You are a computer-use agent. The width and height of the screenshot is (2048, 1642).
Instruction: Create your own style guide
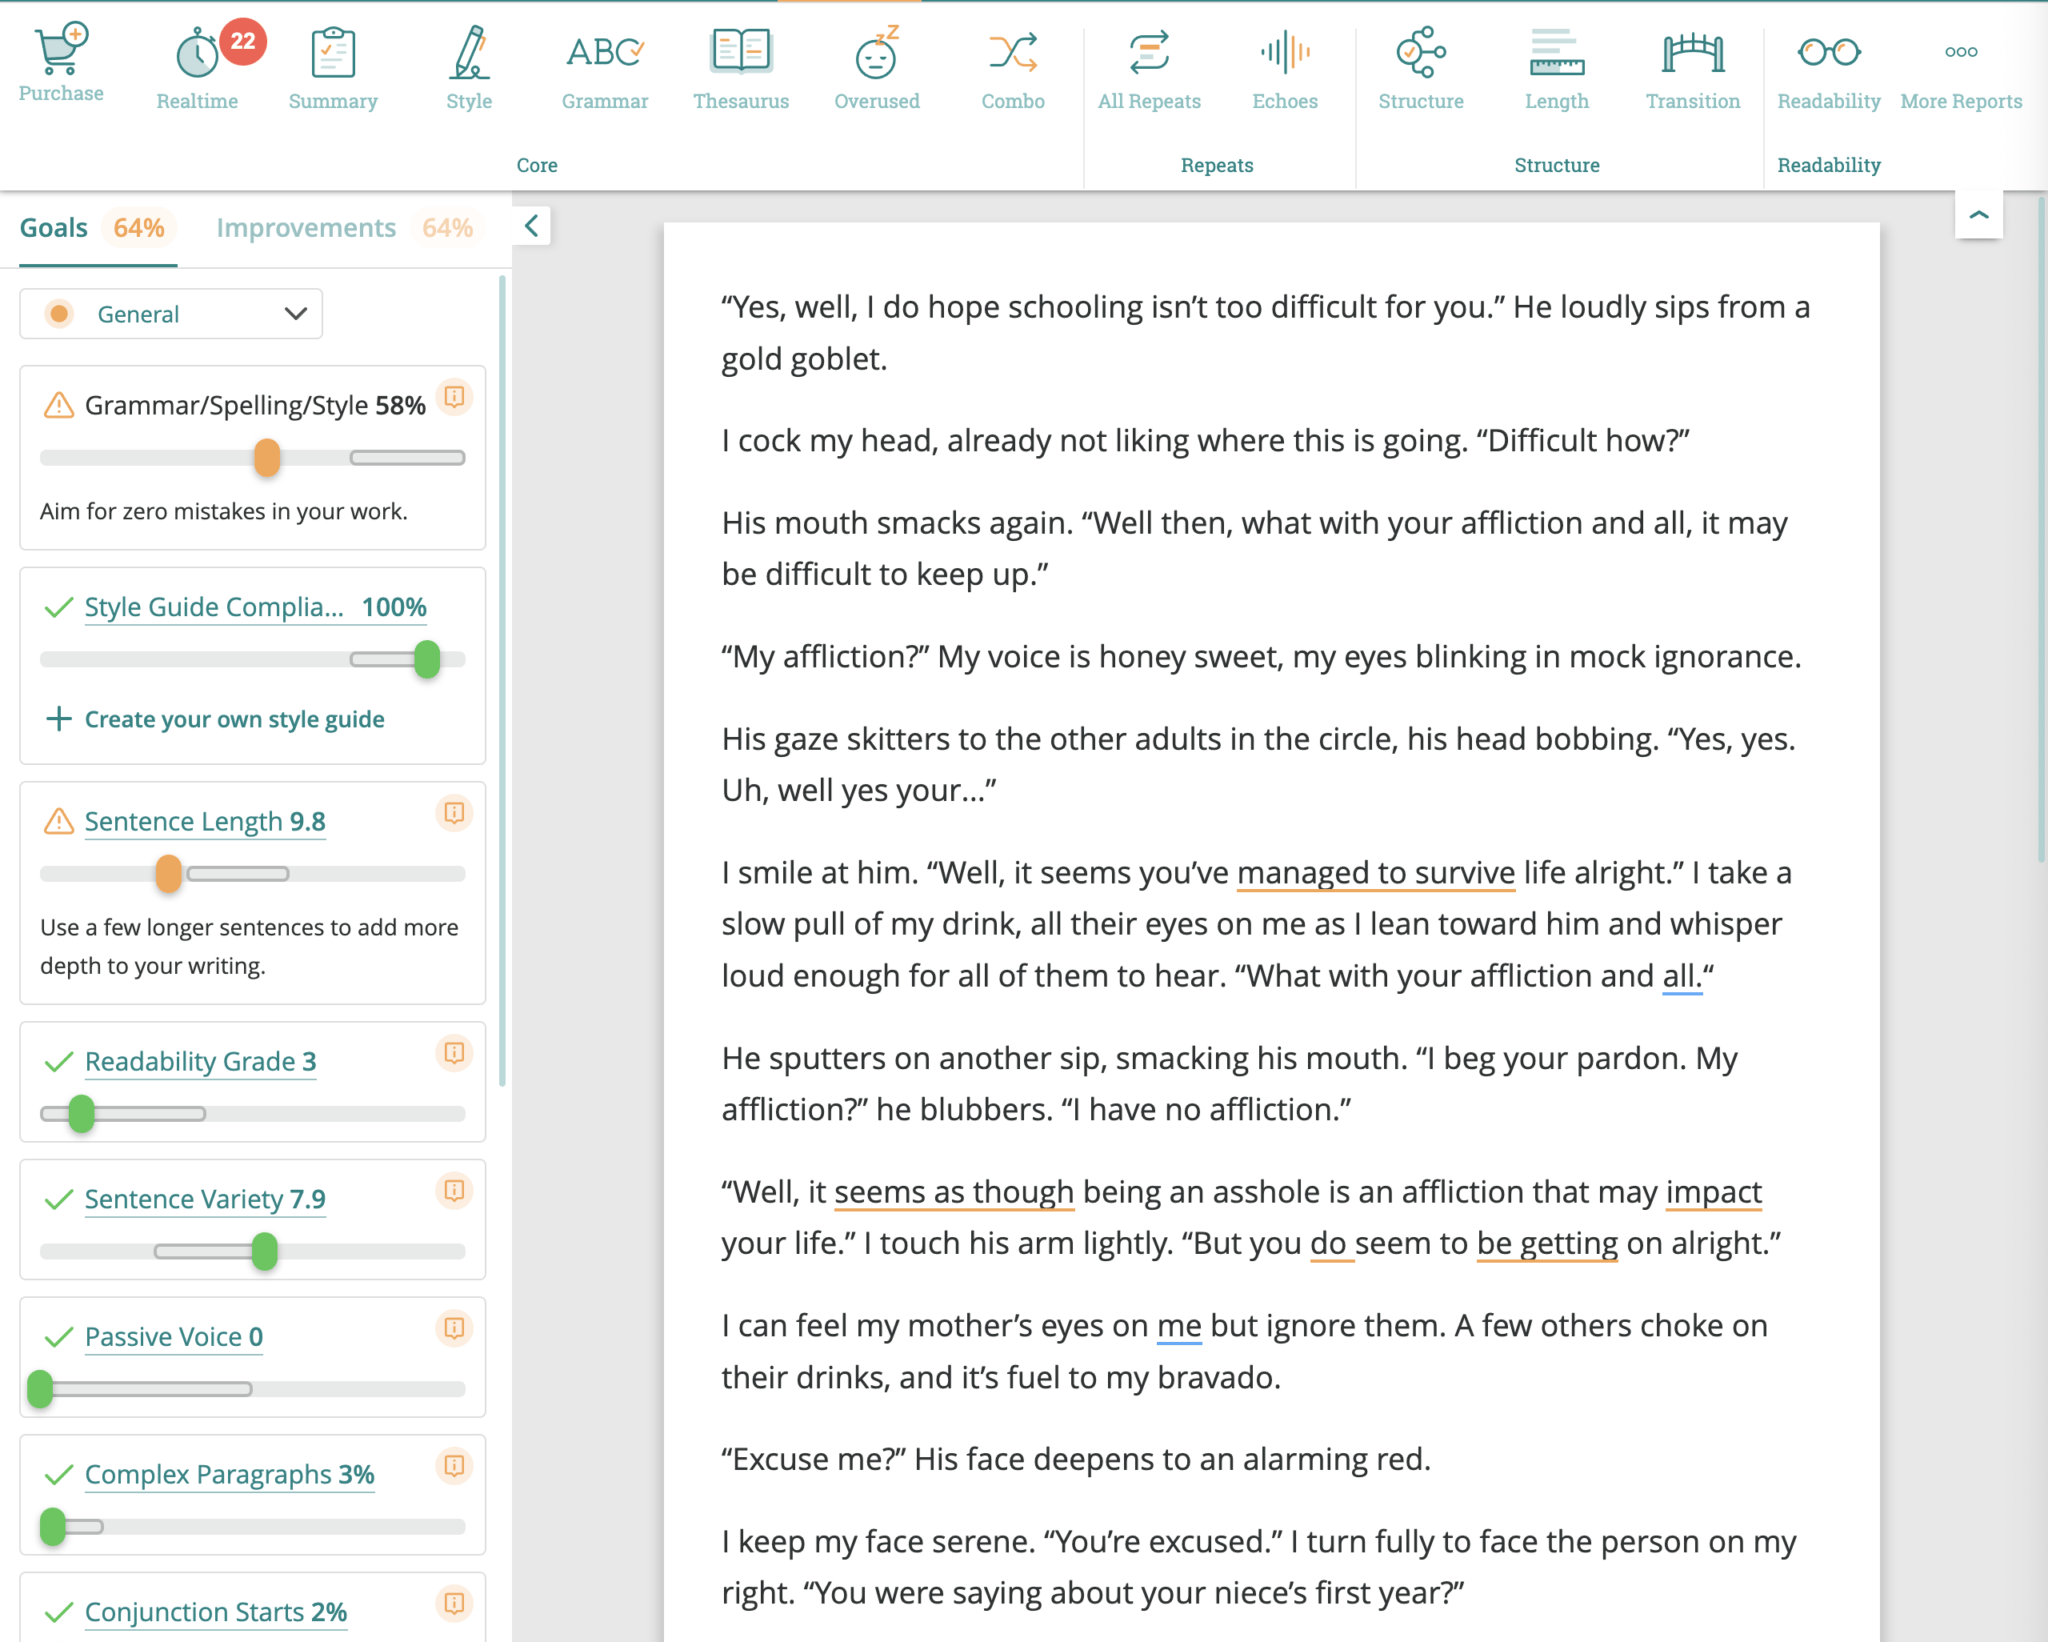point(234,718)
